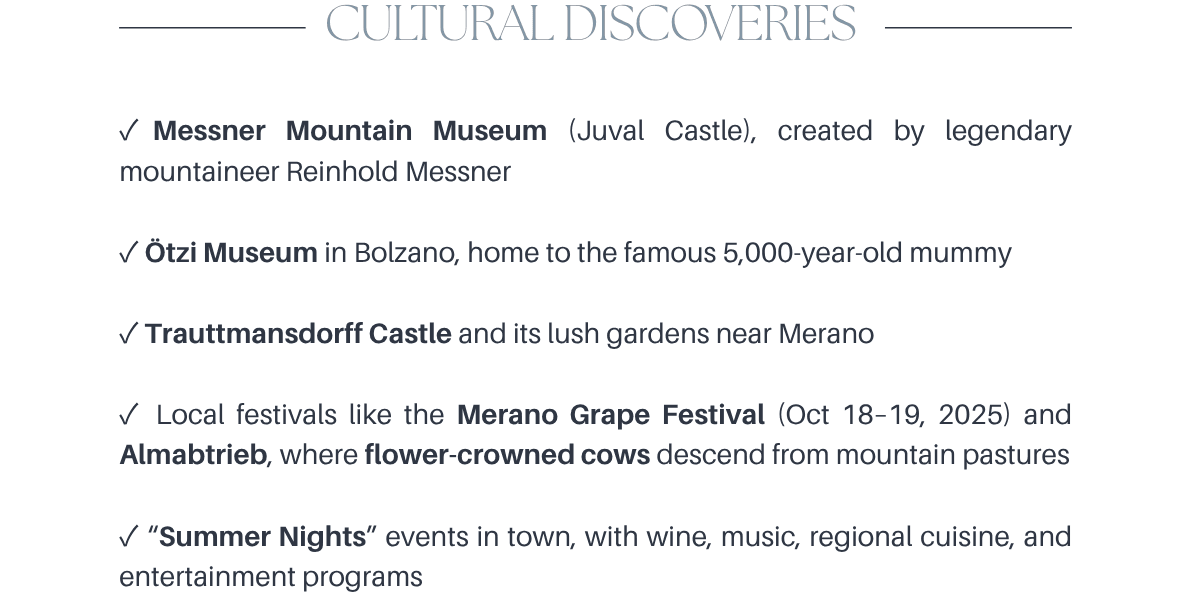1191x599 pixels.
Task: Click the bold Summer Nights text
Action: tap(263, 538)
